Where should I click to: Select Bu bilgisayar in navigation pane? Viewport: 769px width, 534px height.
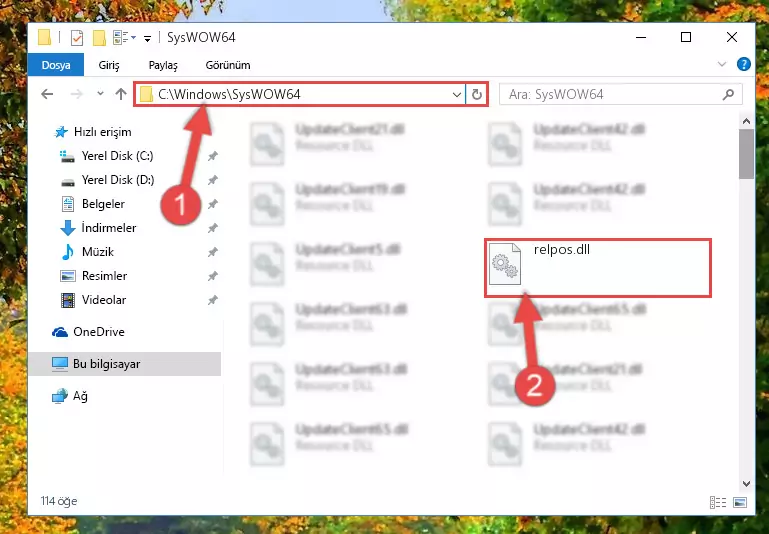pyautogui.click(x=125, y=364)
